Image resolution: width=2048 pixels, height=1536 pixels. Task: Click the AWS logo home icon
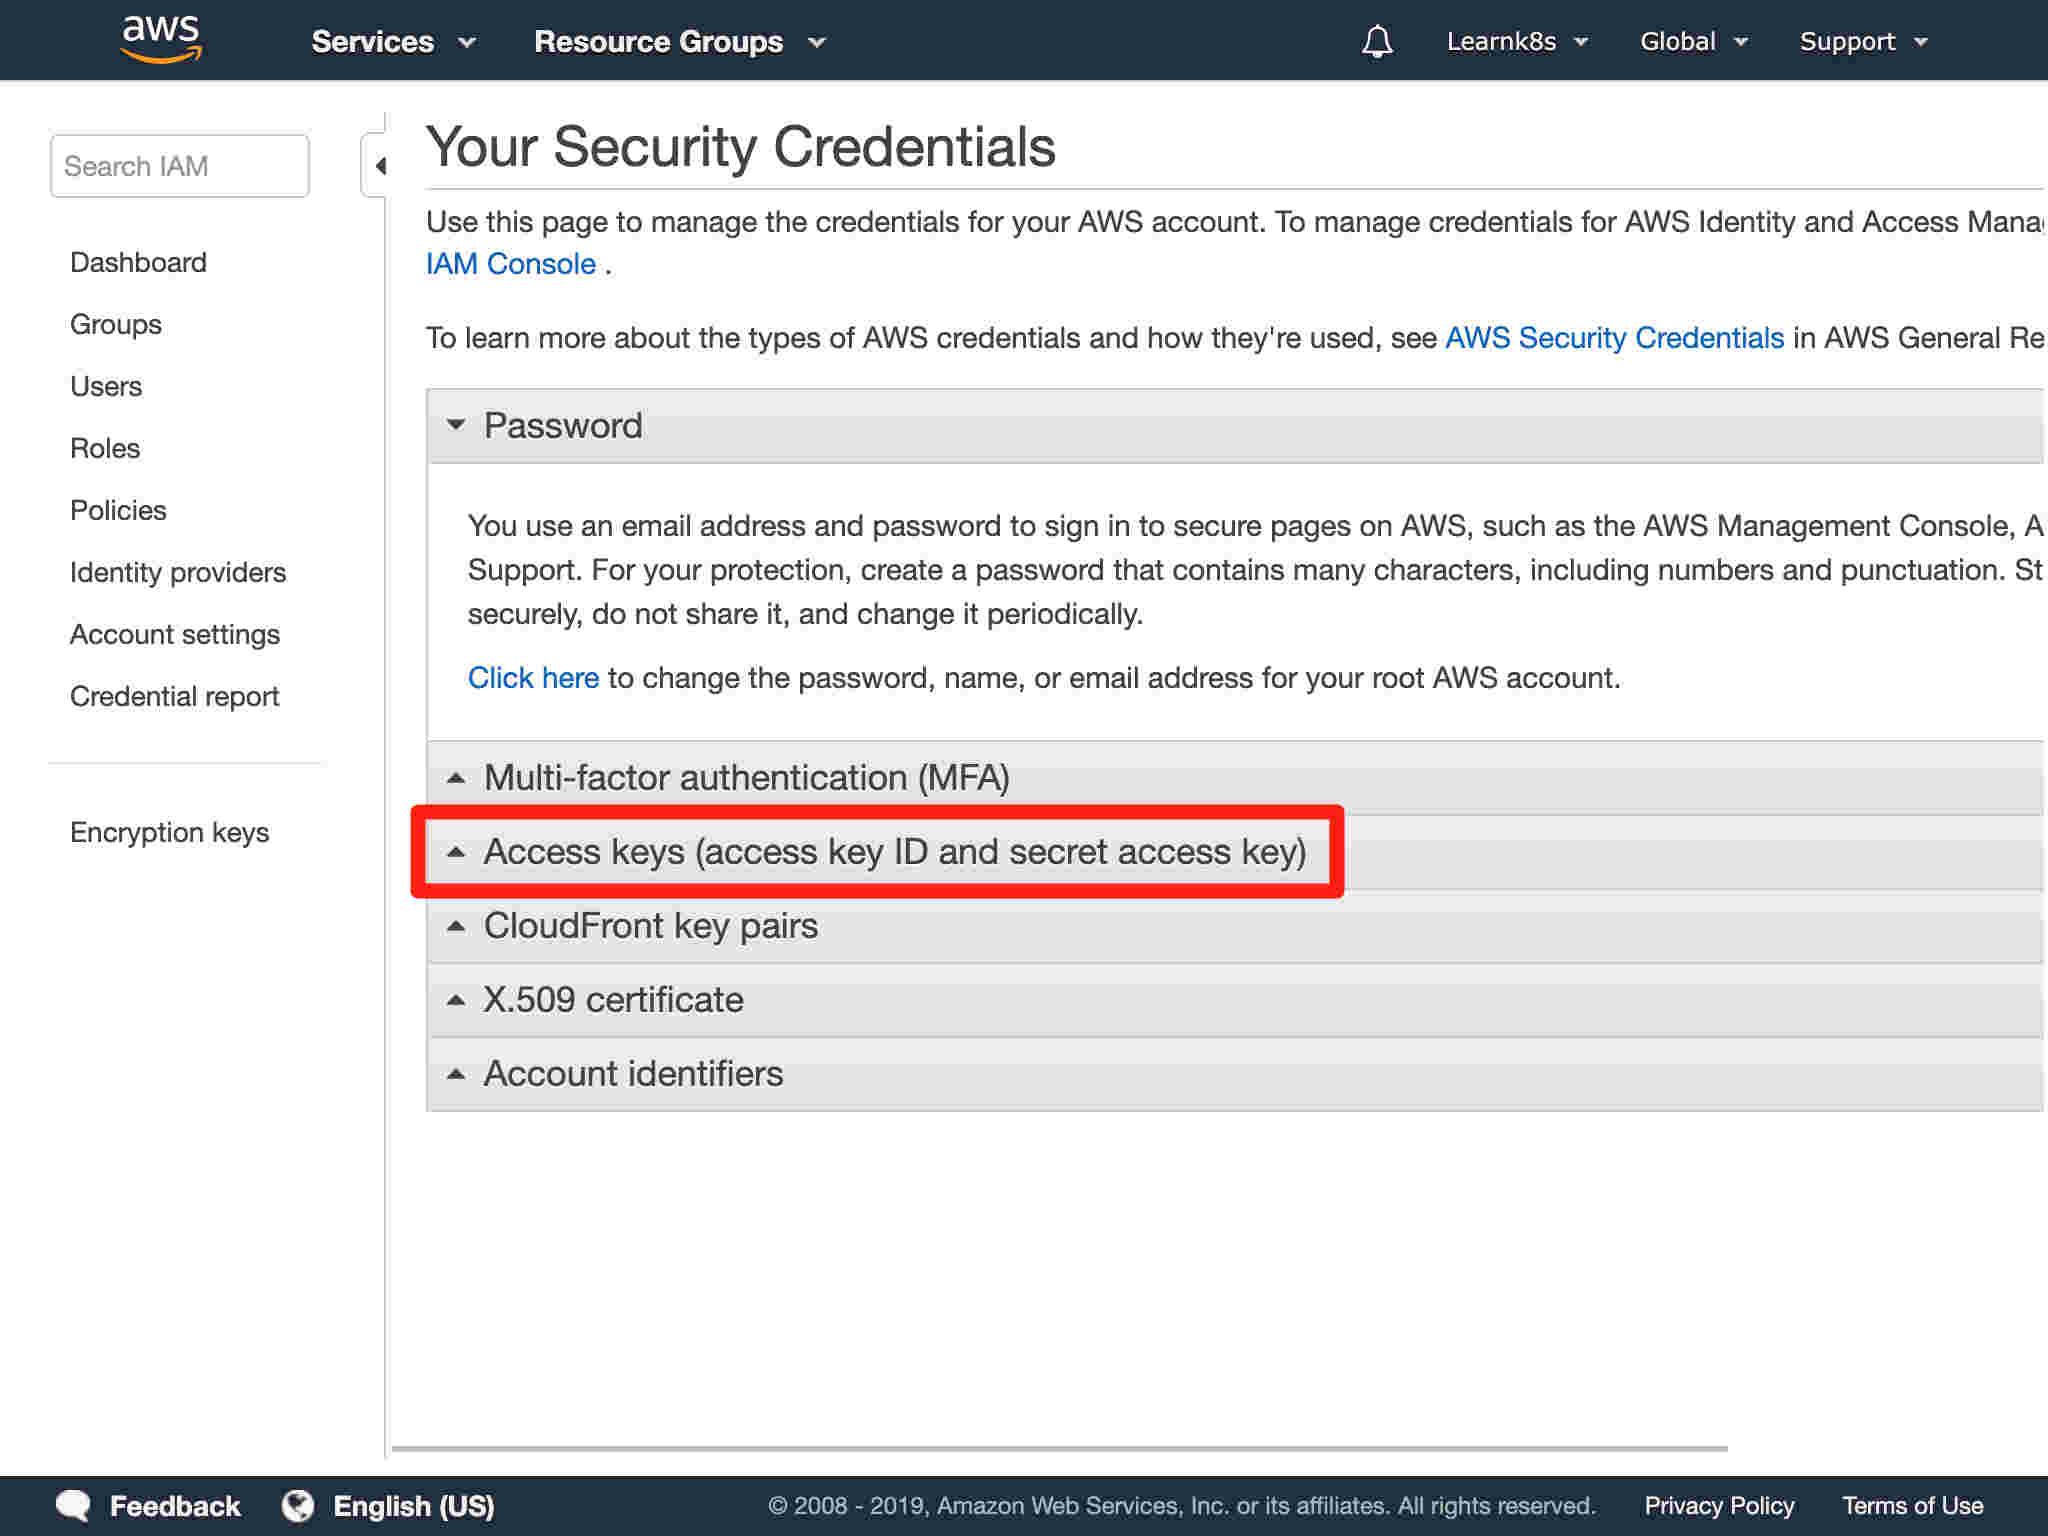point(161,39)
